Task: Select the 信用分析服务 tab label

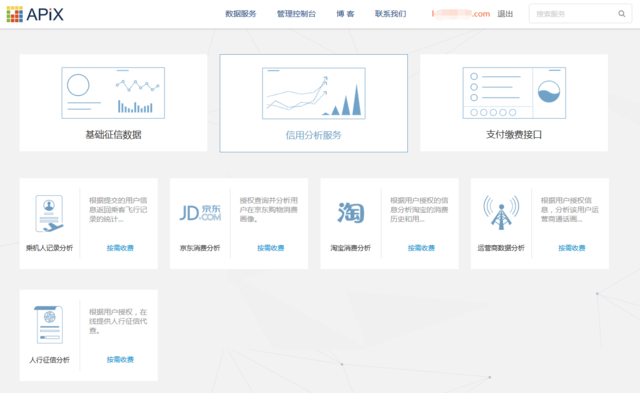Action: click(313, 135)
